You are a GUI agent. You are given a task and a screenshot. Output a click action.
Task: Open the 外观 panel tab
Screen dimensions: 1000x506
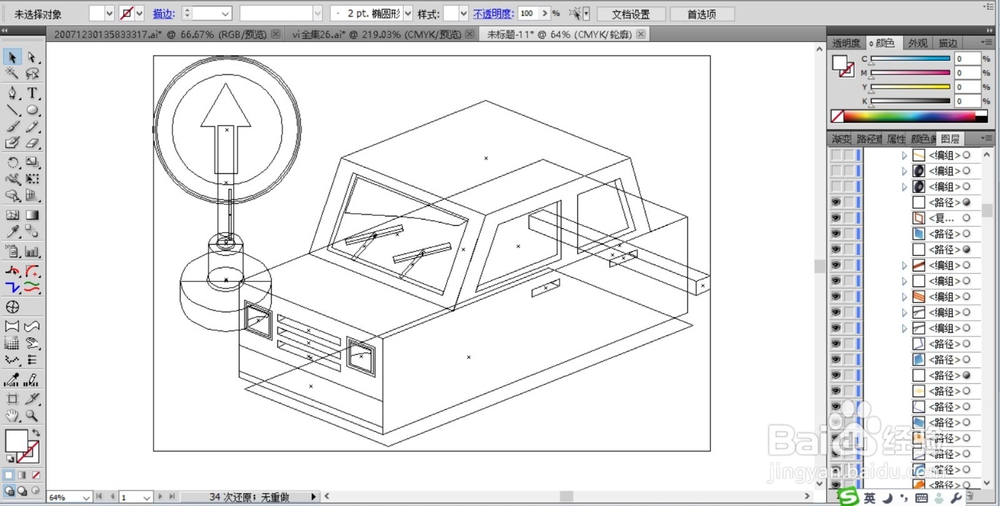click(x=917, y=43)
